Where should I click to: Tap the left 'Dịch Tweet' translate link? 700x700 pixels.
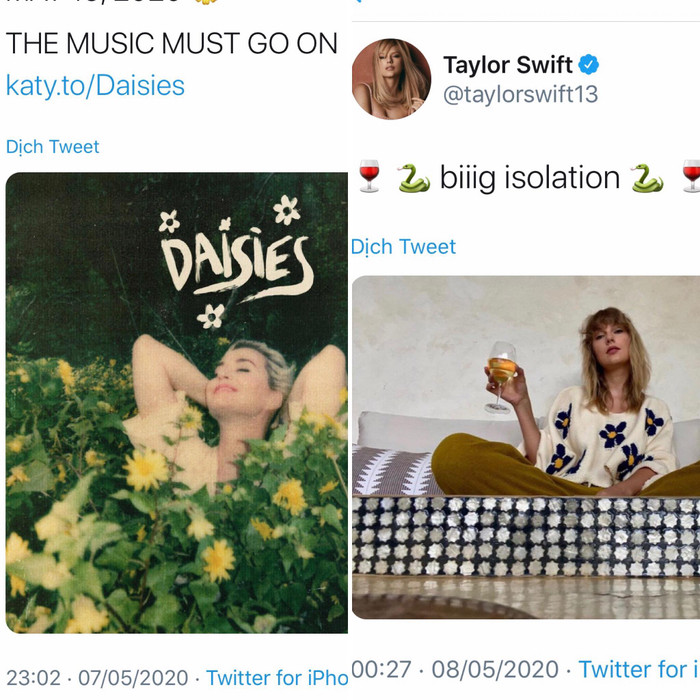pyautogui.click(x=52, y=147)
